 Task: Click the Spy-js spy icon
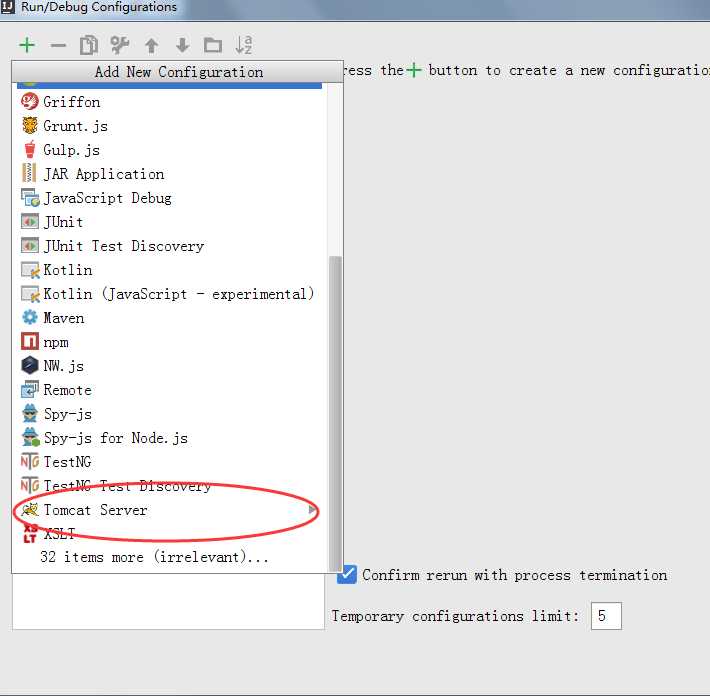(29, 413)
